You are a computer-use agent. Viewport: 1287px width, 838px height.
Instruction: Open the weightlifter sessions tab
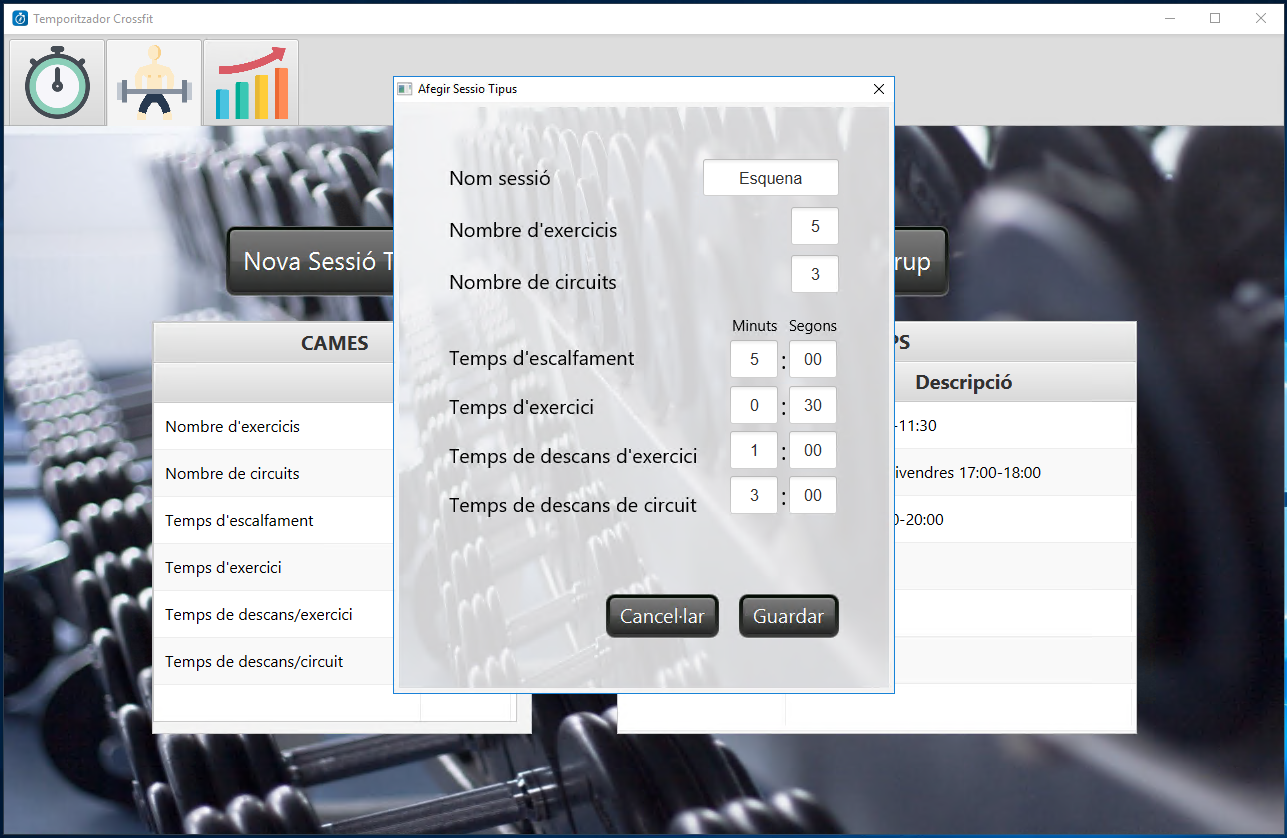point(154,83)
